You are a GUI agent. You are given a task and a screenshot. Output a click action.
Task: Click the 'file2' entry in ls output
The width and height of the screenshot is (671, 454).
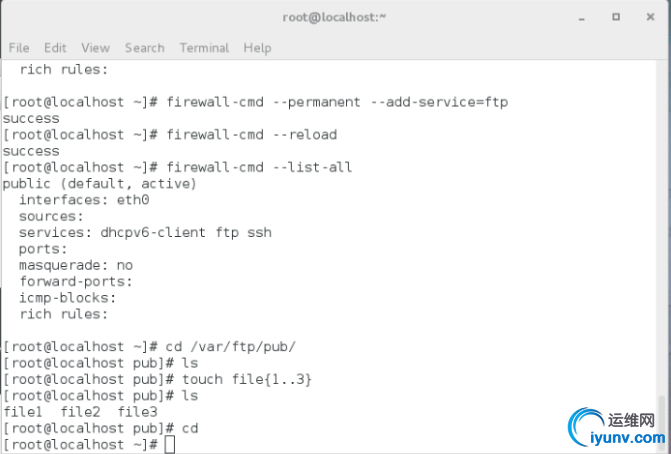[80, 412]
